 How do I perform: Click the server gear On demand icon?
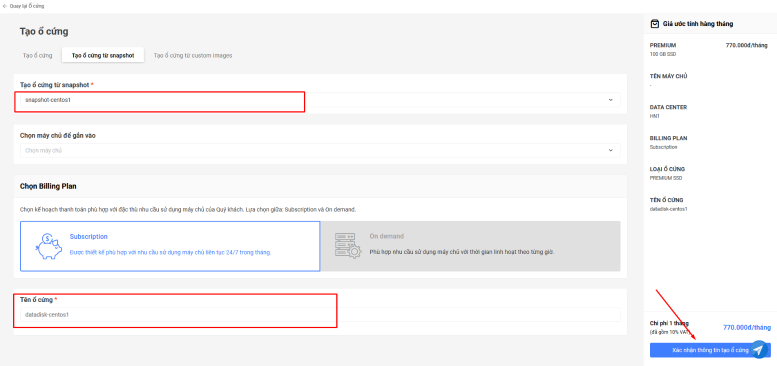tap(348, 246)
